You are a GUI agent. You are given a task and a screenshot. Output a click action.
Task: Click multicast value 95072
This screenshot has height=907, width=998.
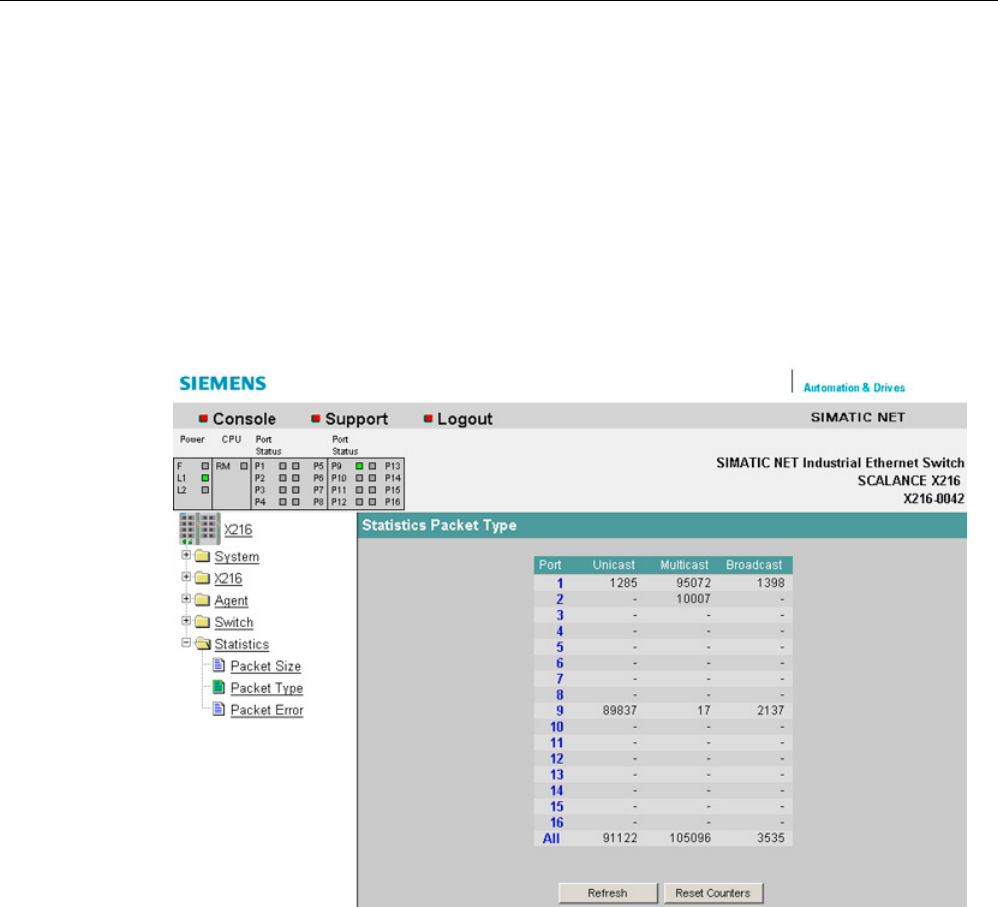point(694,583)
